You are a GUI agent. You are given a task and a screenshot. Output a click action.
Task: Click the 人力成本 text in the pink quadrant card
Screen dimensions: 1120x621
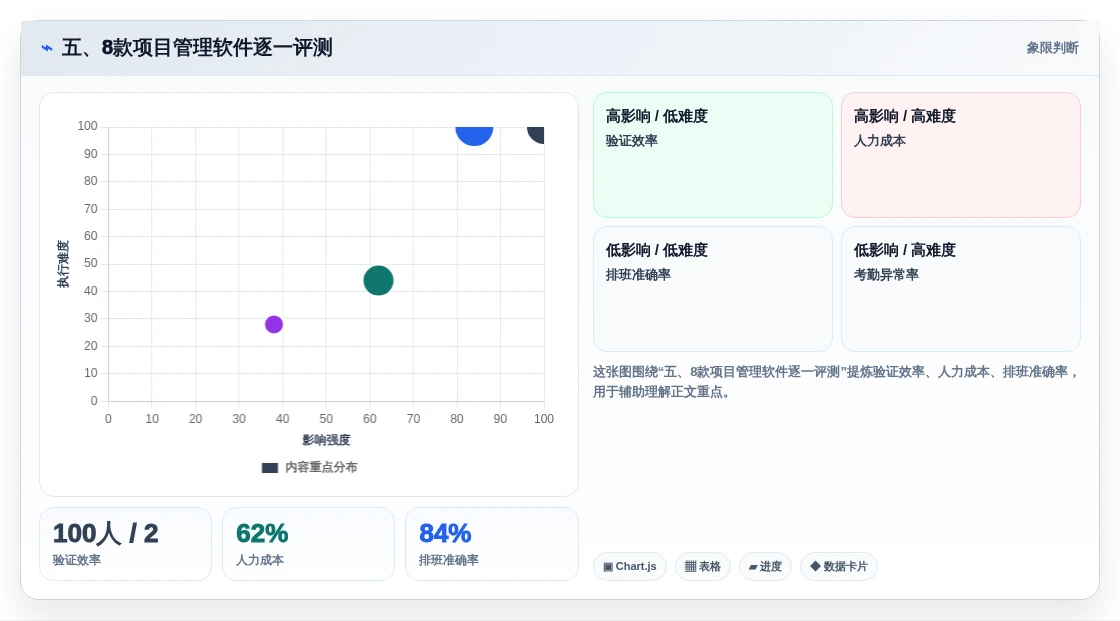coord(879,141)
